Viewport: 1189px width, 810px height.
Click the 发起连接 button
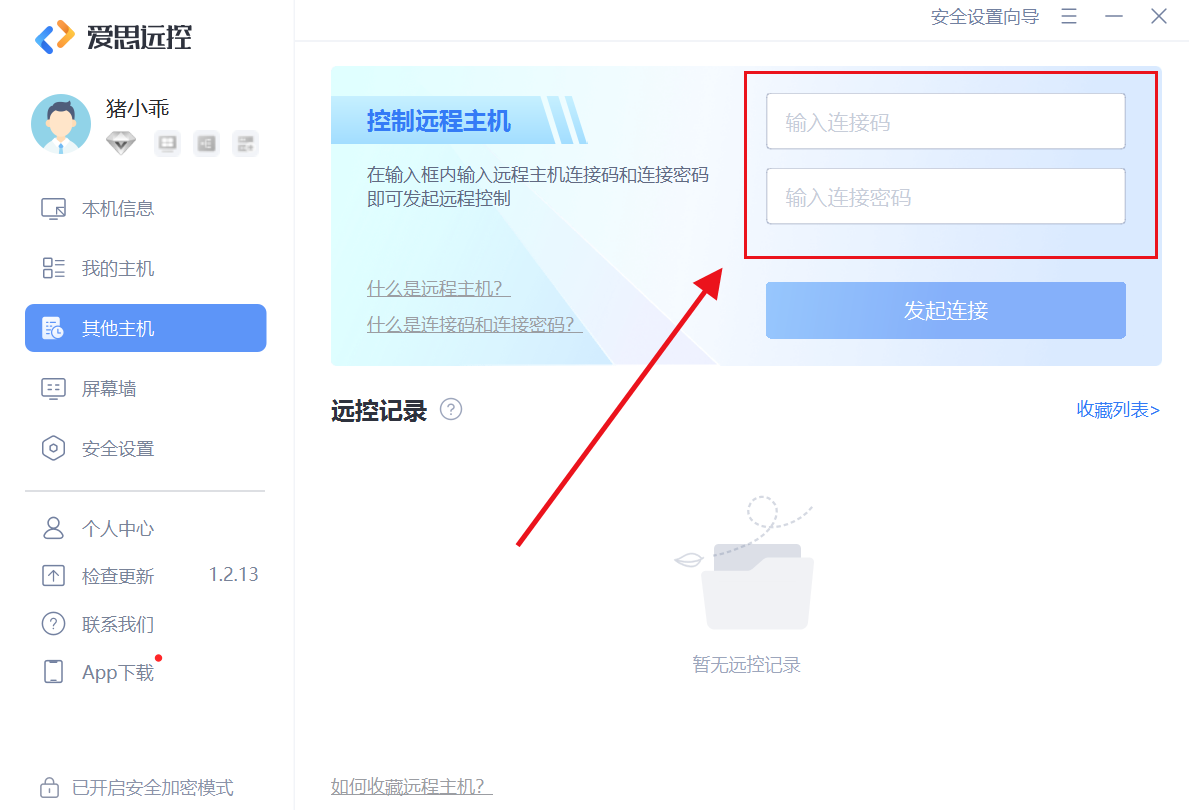pos(946,310)
